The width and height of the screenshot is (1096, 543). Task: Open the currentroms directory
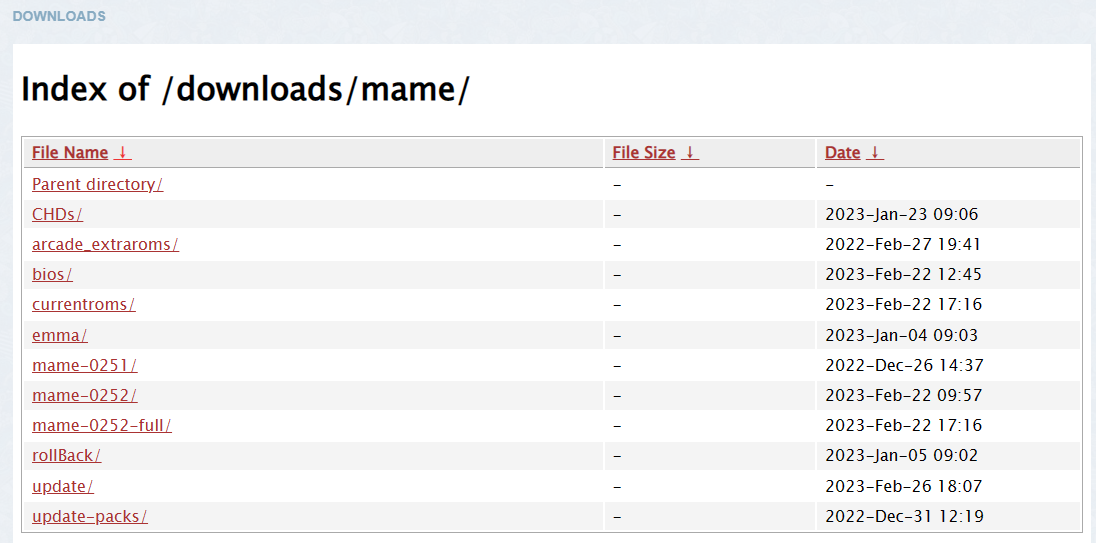coord(83,304)
